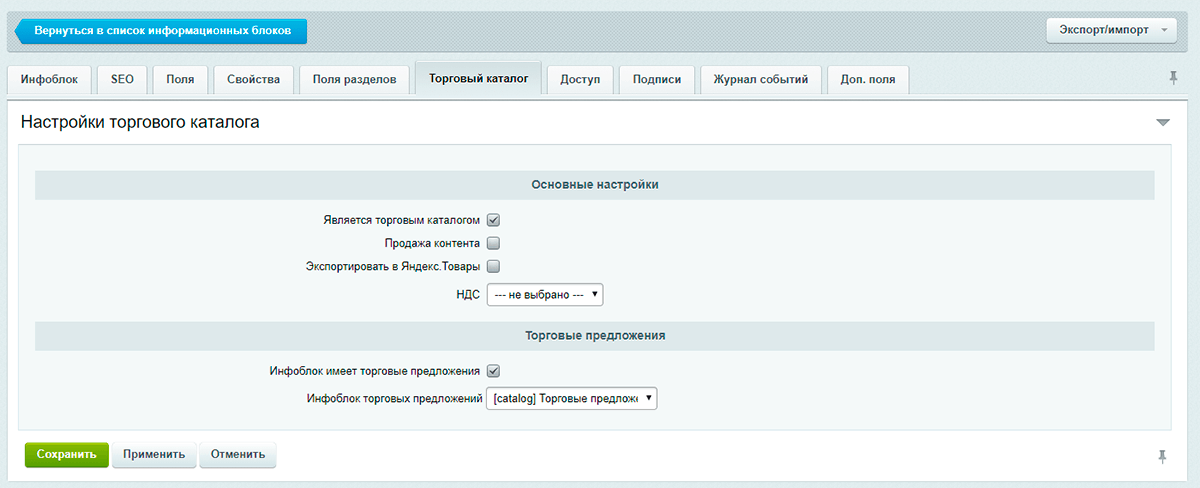Enable the Продажа контента checkbox
1200x488 pixels.
[x=493, y=243]
